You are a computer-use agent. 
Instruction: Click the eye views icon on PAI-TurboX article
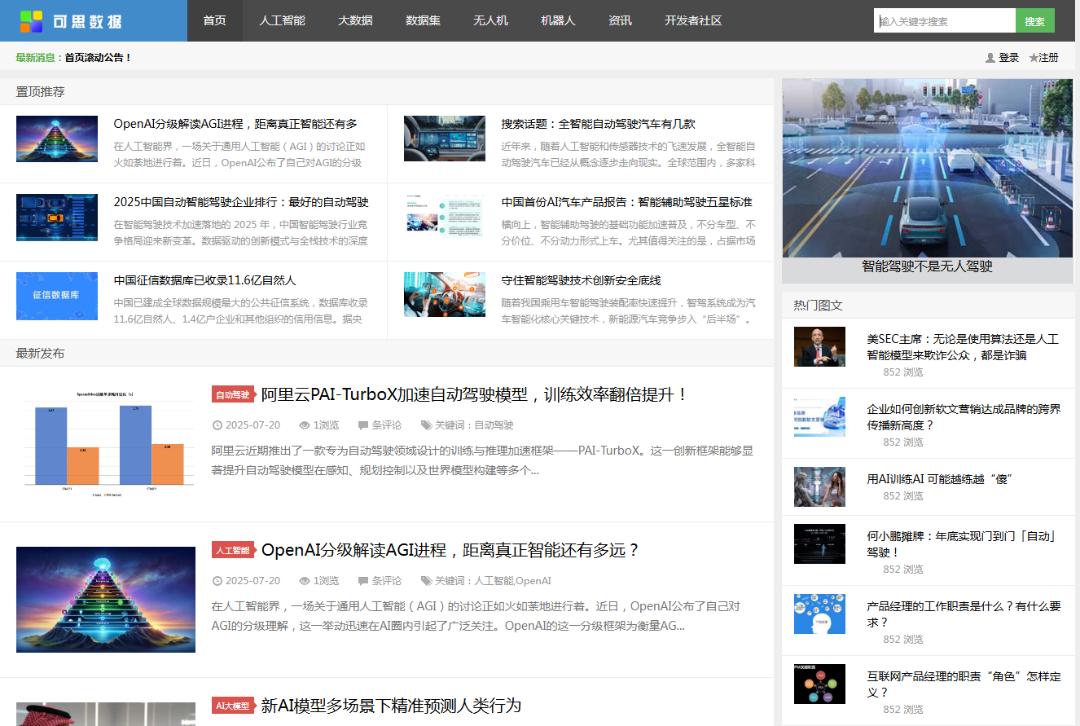point(304,426)
